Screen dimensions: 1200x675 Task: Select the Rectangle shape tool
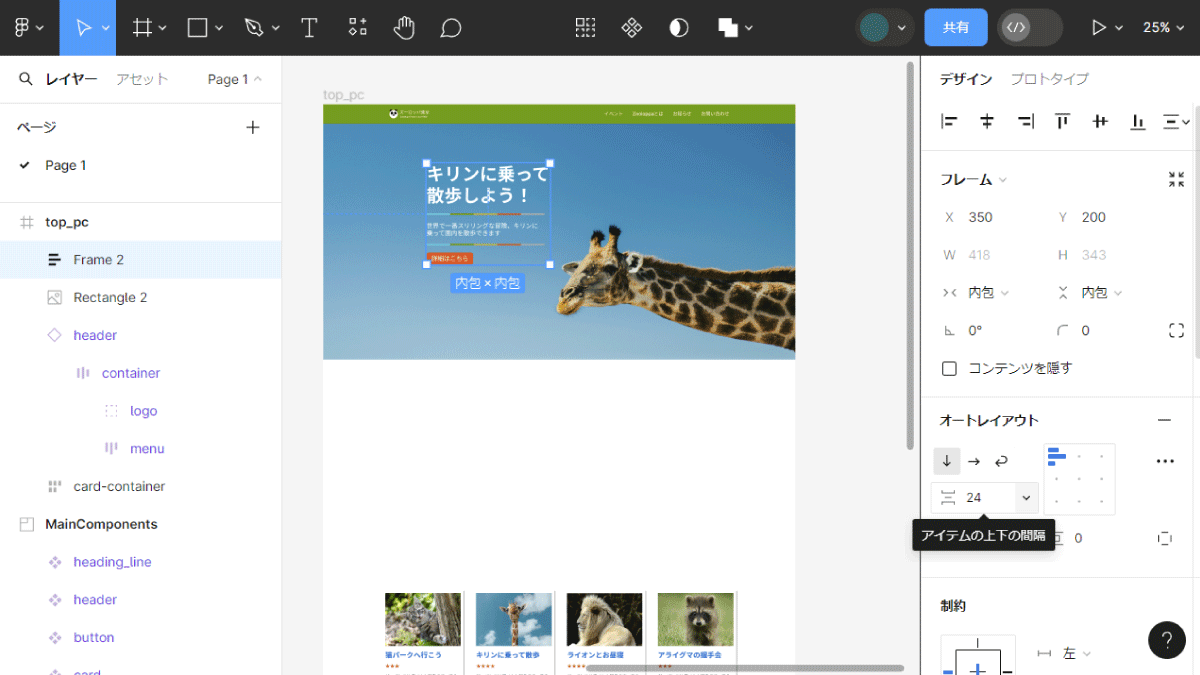(x=198, y=28)
